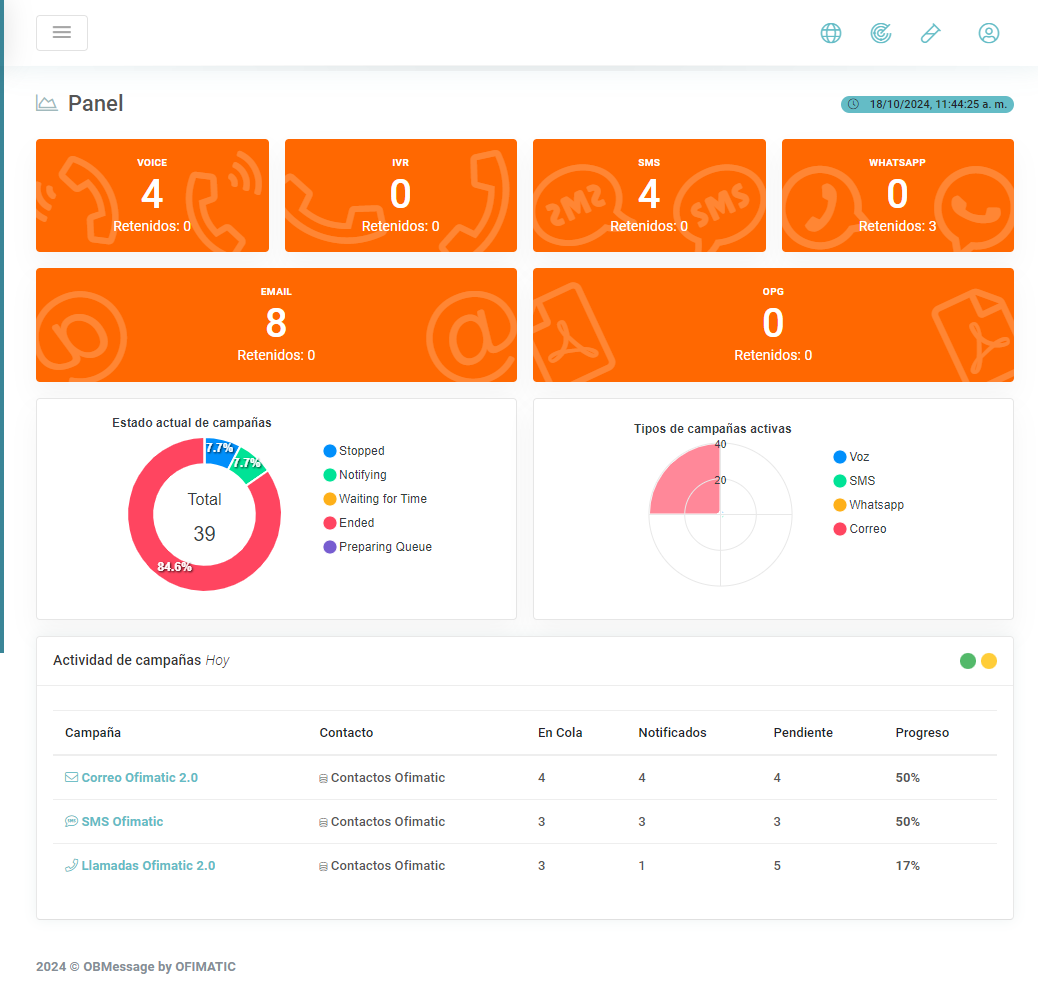Click the clock date-time badge
This screenshot has width=1038, height=987.
[x=927, y=104]
